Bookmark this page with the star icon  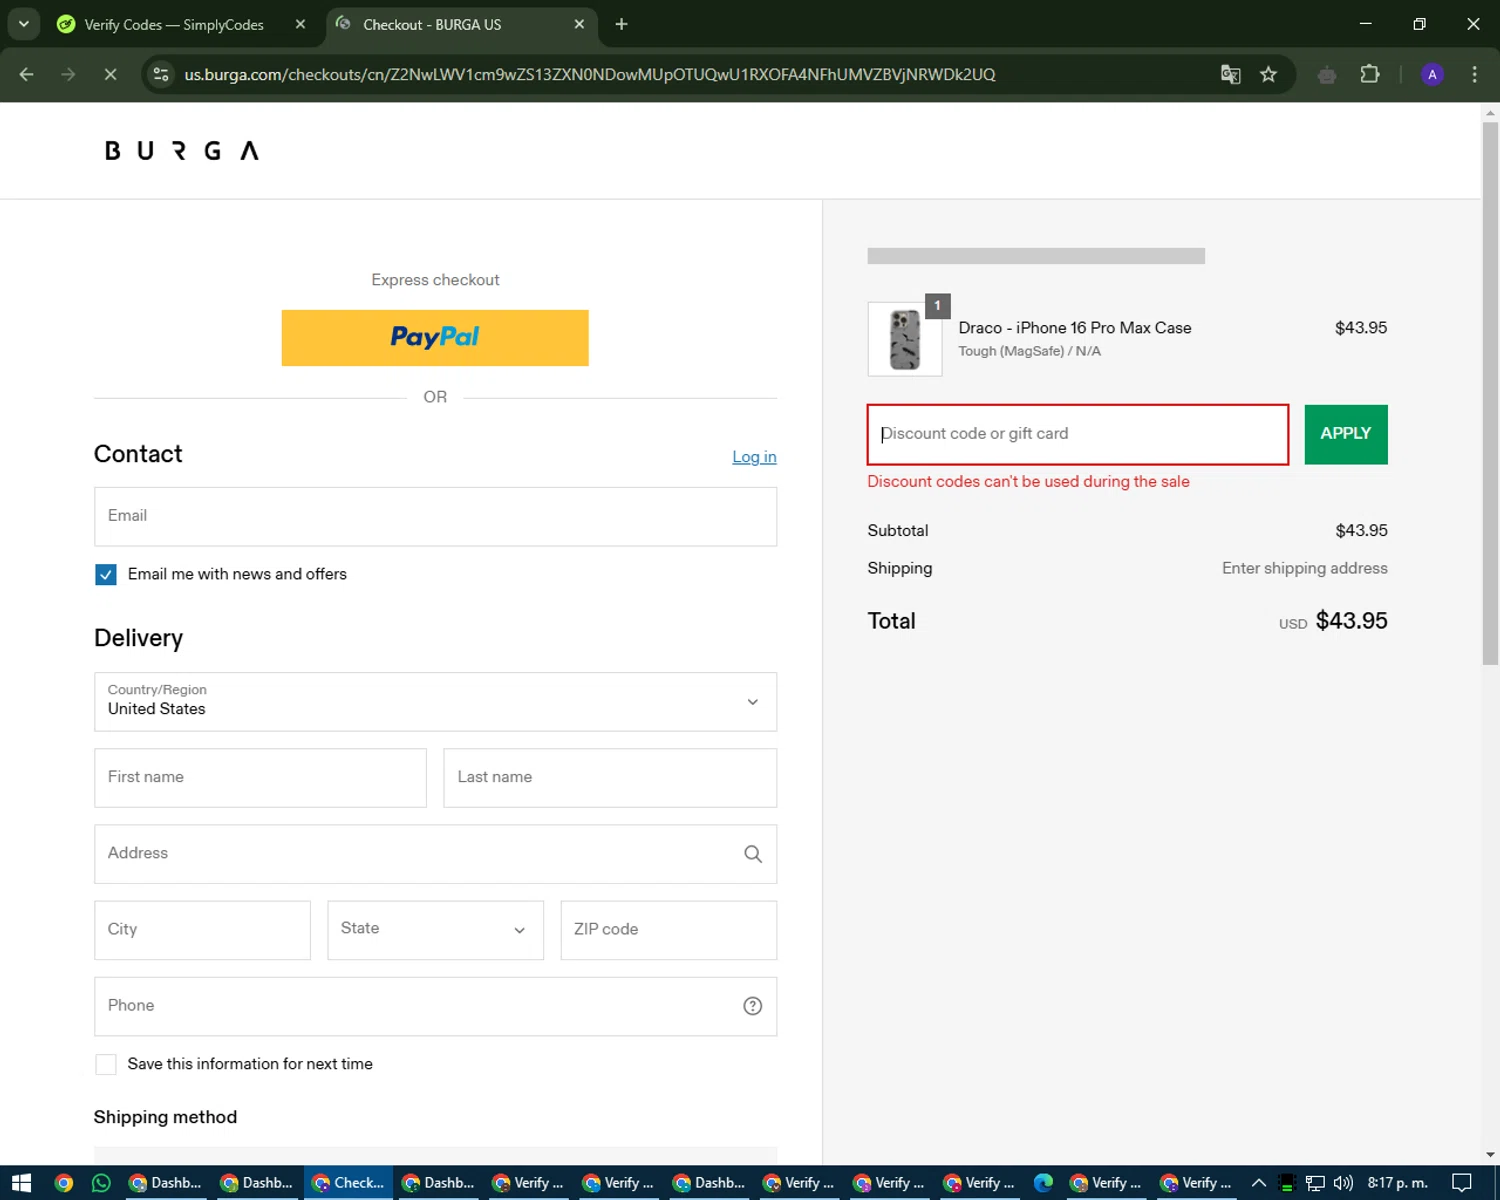click(x=1268, y=75)
